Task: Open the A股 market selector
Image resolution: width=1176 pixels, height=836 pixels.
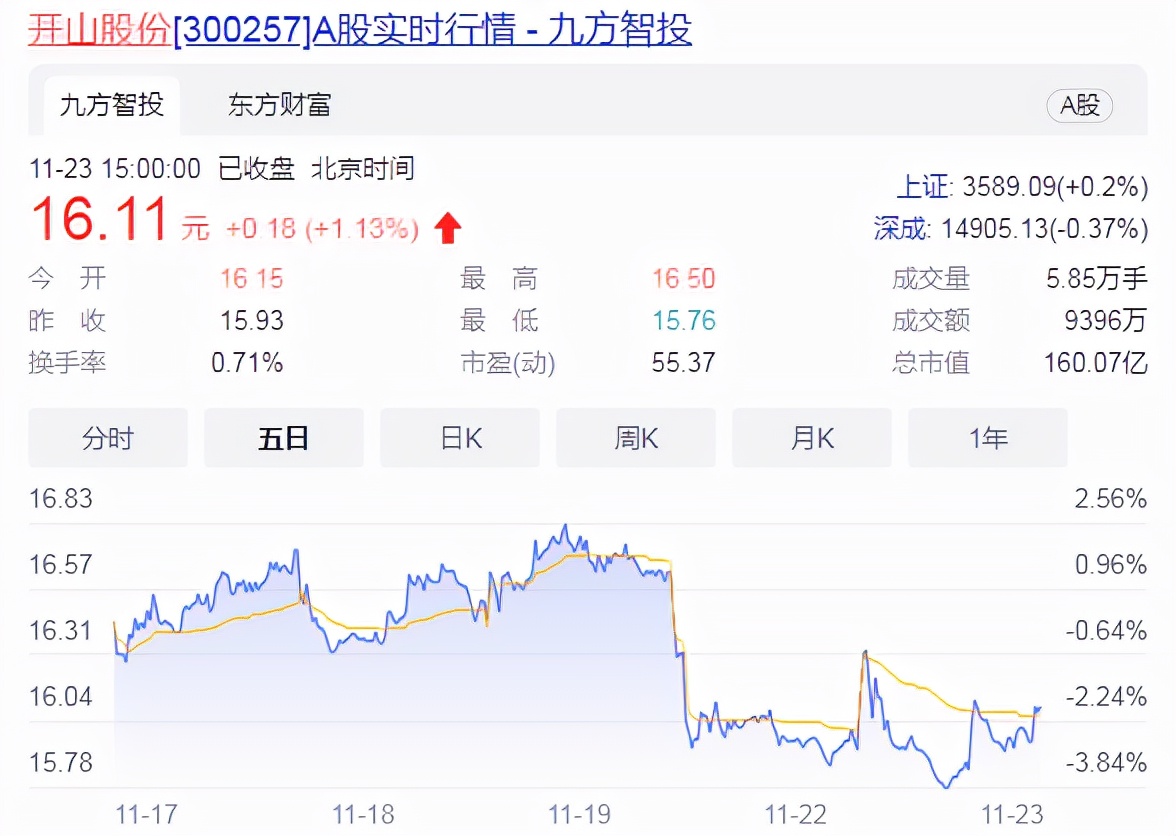Action: click(x=1079, y=106)
